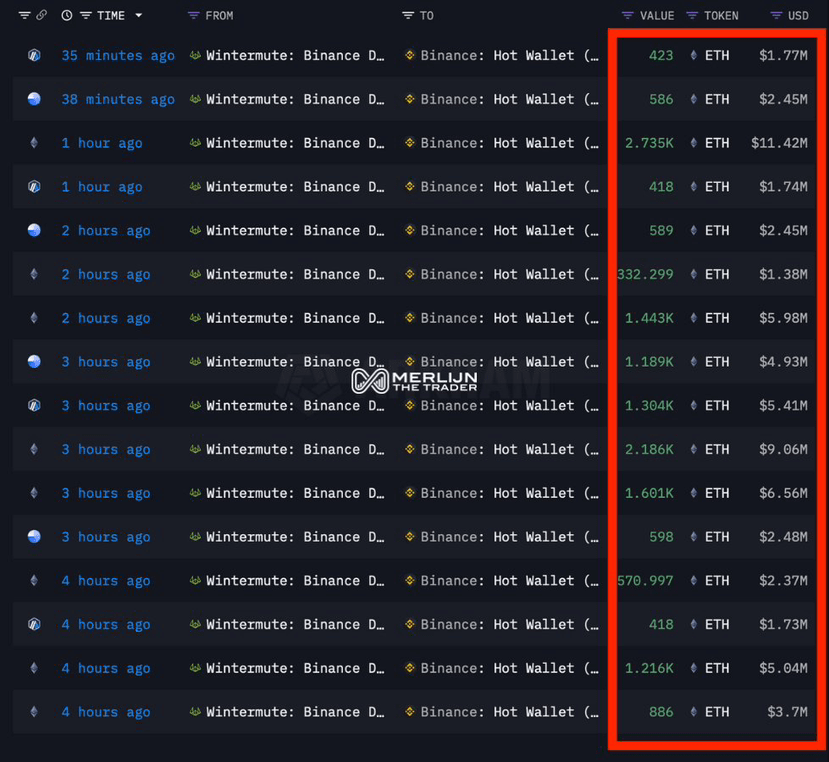This screenshot has width=829, height=762.
Task: Open the USD column filter
Action: [776, 16]
